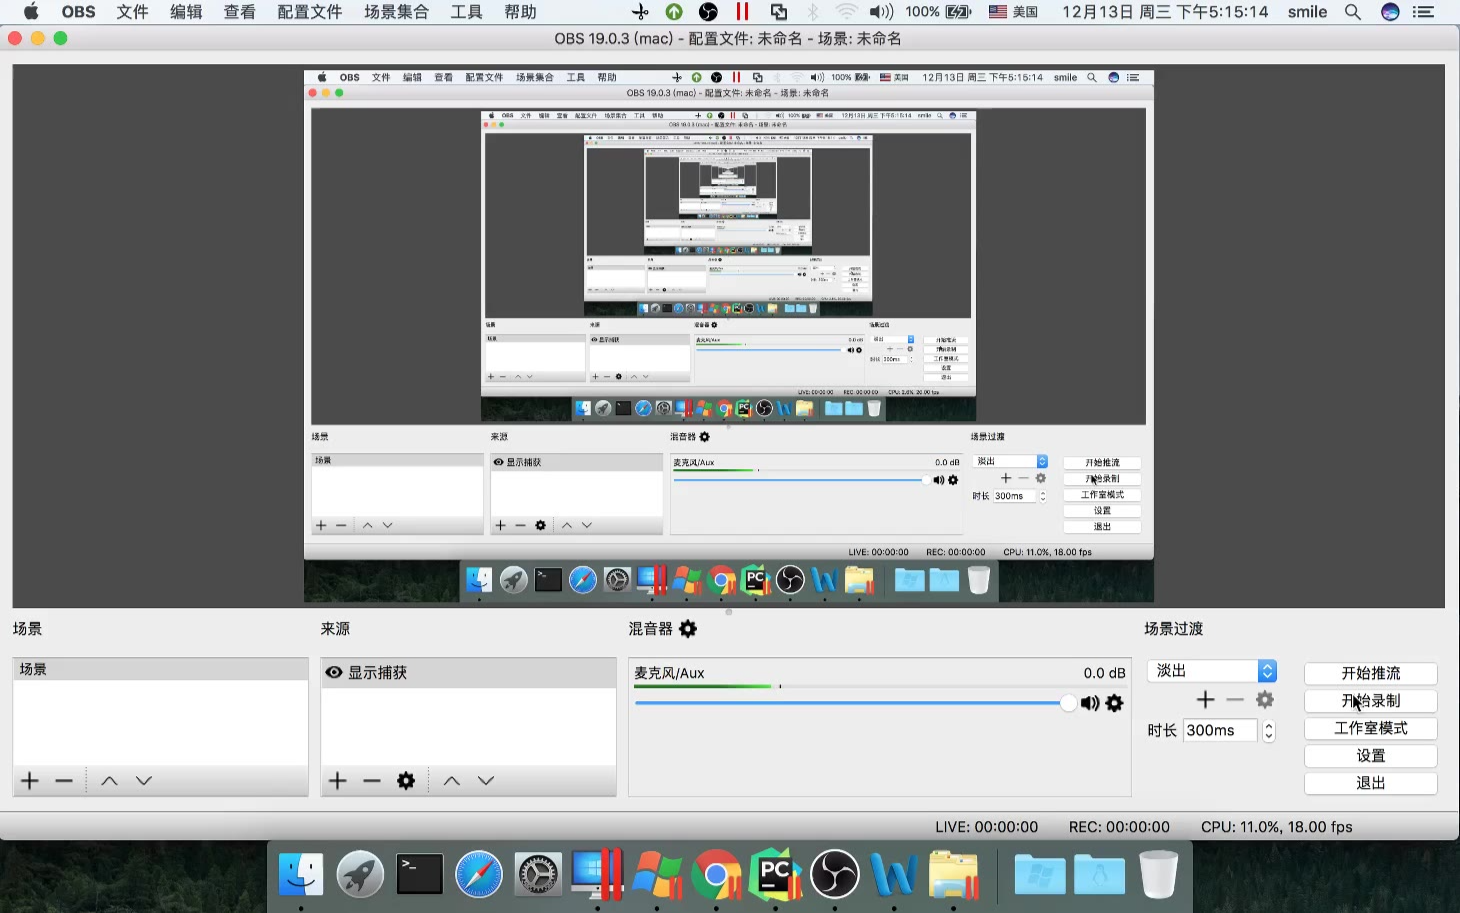Move the source up in the Sources list
1460x913 pixels.
[x=452, y=781]
